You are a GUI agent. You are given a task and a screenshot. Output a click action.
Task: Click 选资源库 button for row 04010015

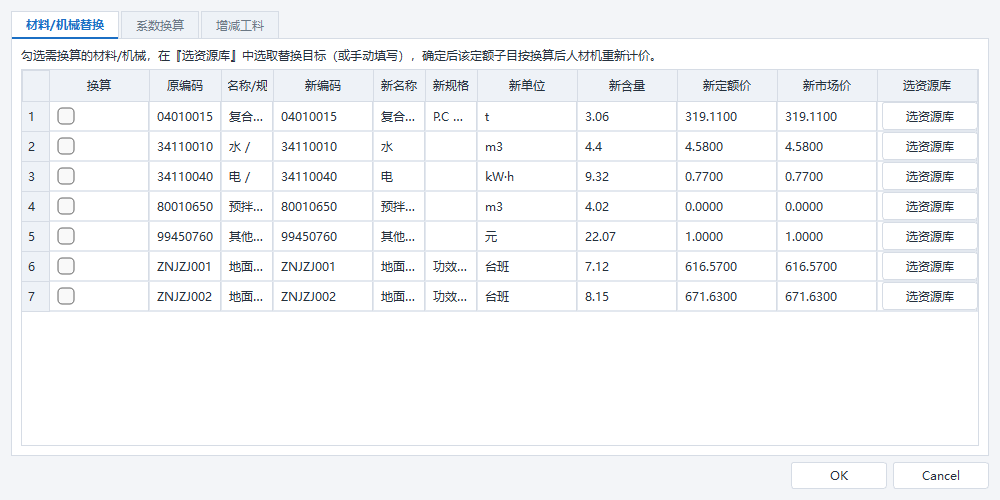click(929, 117)
